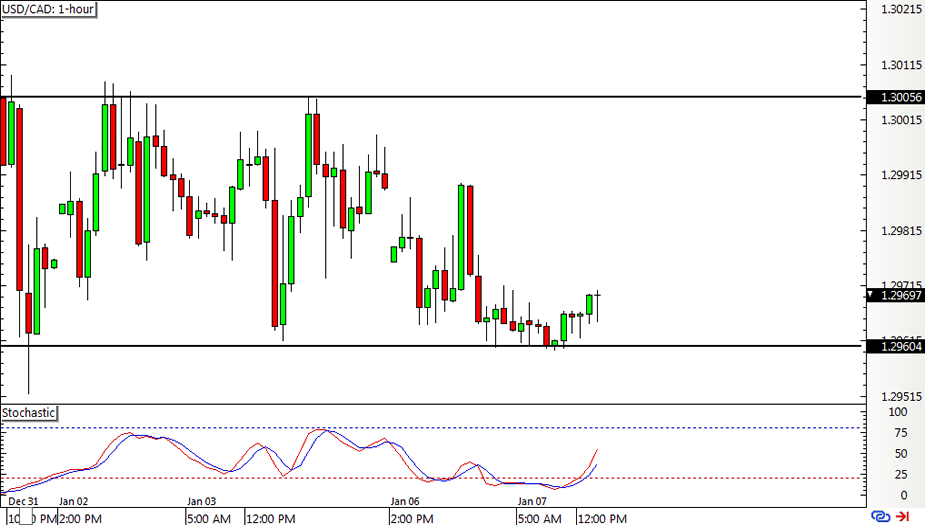Click the Jan 02 date label
This screenshot has height=525, width=925.
(73, 501)
